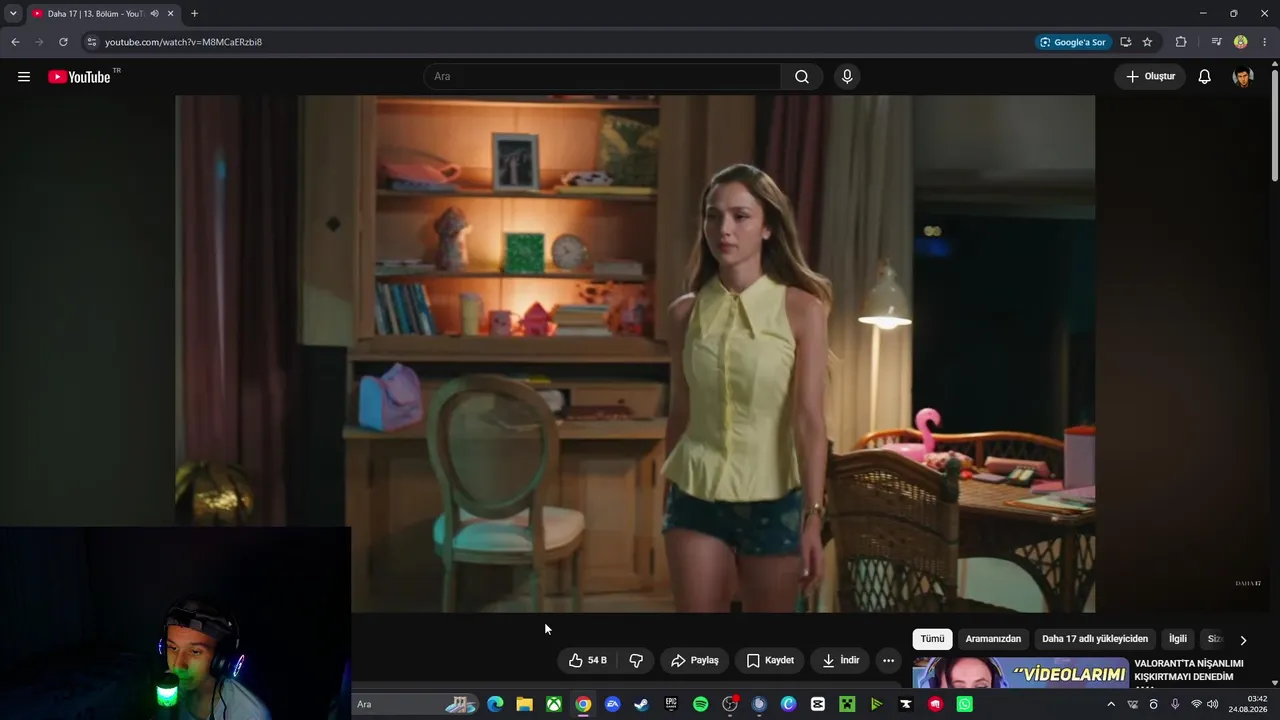The height and width of the screenshot is (720, 1280).
Task: Click the Google'a Sor button
Action: [x=1072, y=42]
